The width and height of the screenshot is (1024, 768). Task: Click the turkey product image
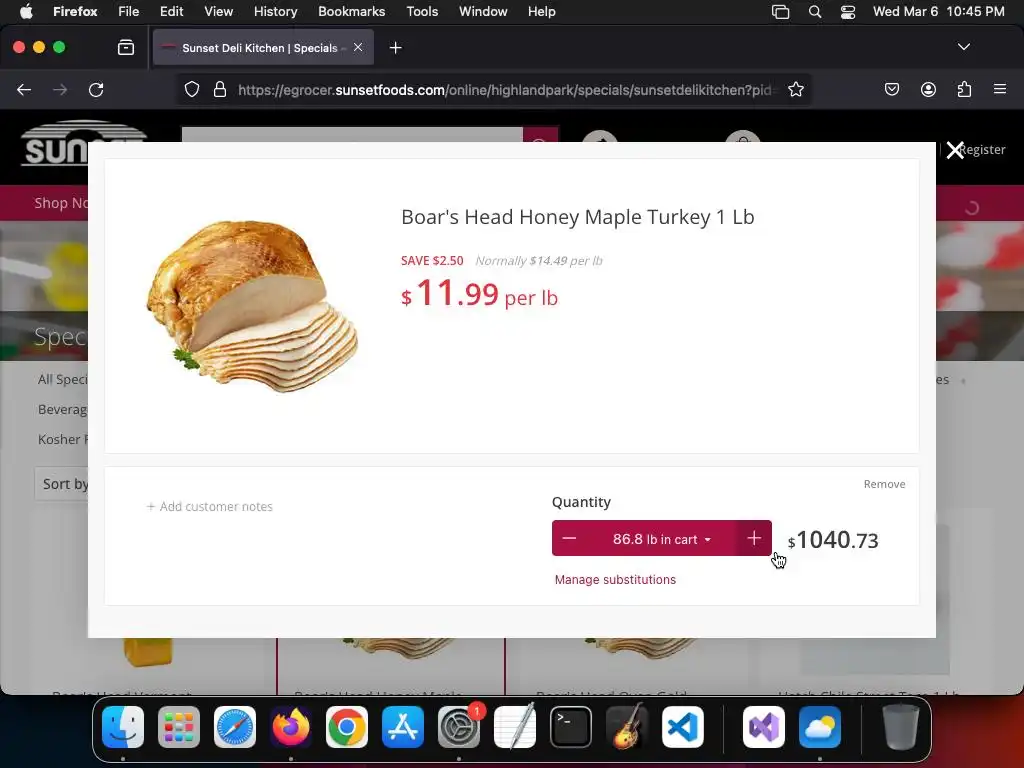[x=253, y=306]
